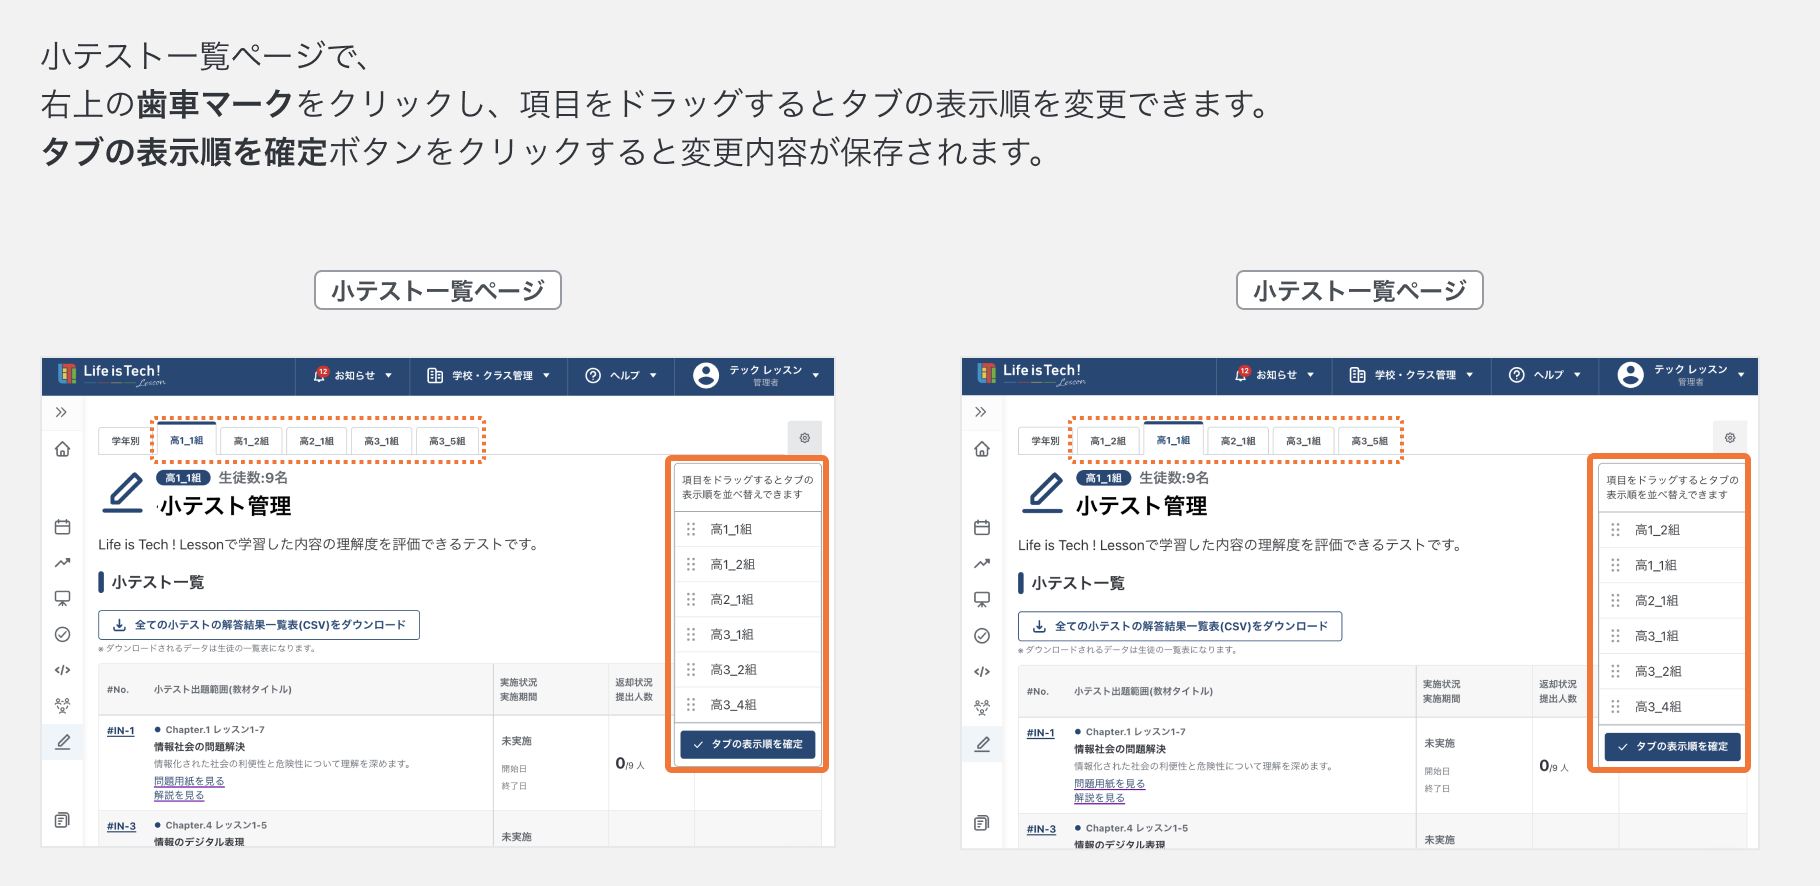
Task: Open the ヘルプ dropdown in right screenshot
Action: pos(1545,375)
